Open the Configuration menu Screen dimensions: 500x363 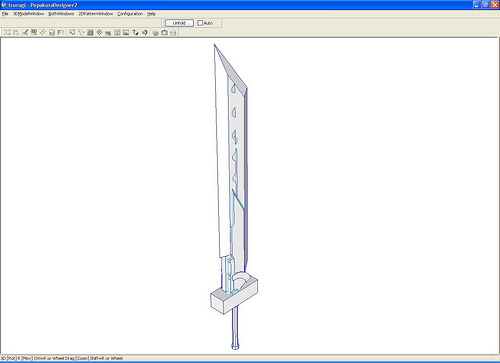[x=130, y=14]
